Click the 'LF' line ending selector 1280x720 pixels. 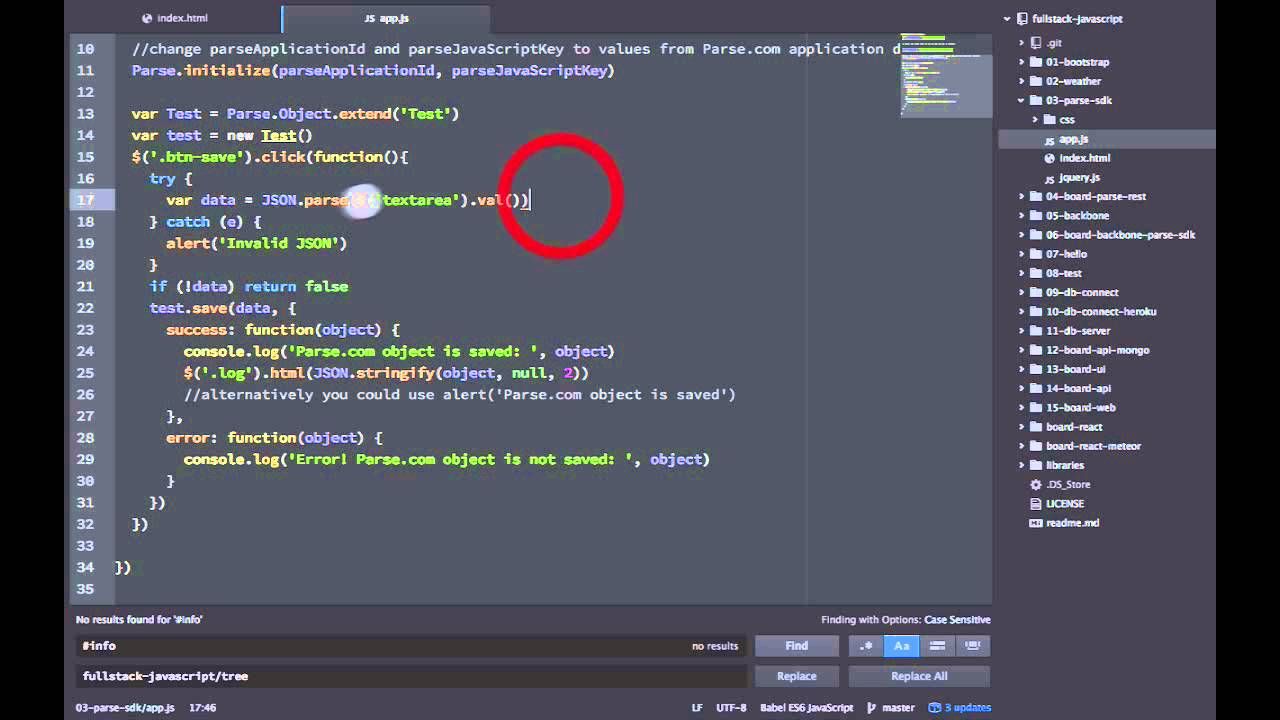click(697, 708)
